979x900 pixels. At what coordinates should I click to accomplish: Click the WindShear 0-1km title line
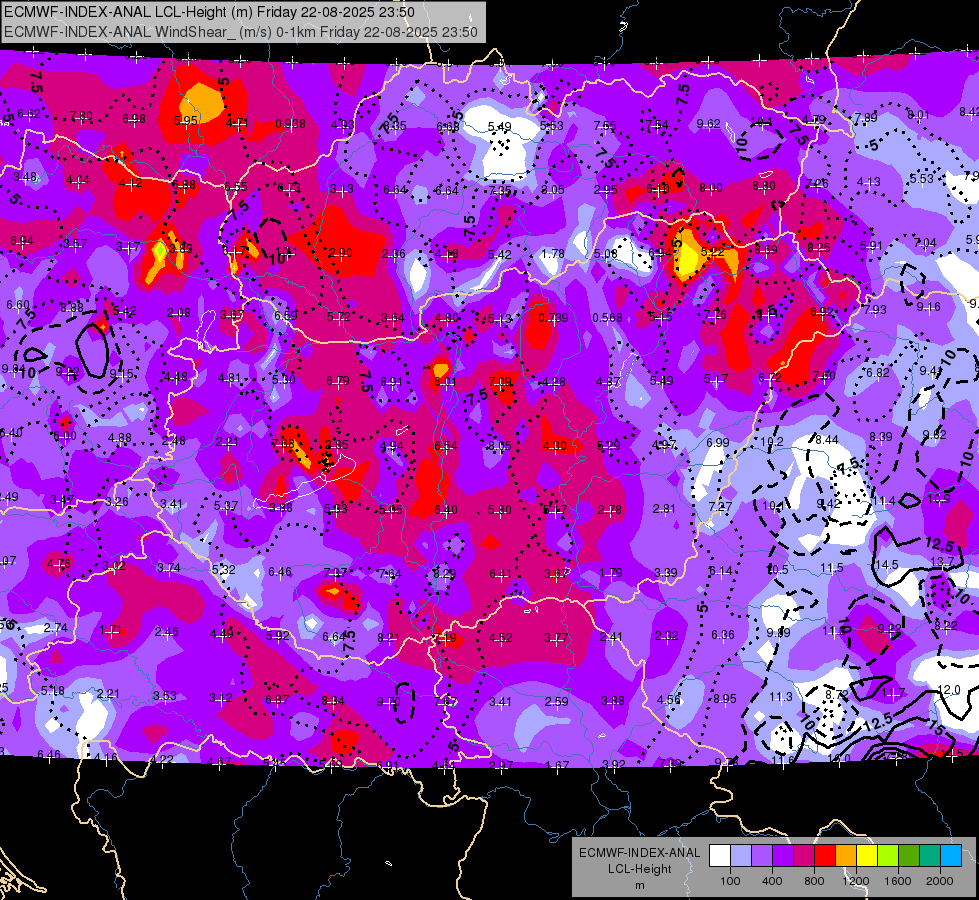click(240, 32)
